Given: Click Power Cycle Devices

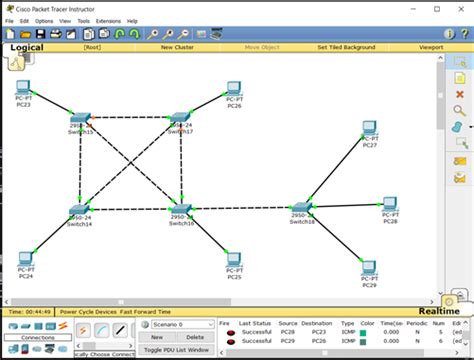Looking at the screenshot, I should click(88, 312).
